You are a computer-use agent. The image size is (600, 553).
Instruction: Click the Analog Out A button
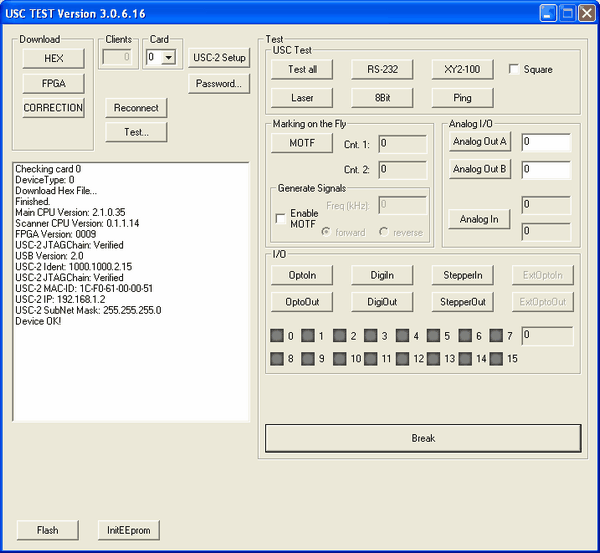tap(479, 142)
